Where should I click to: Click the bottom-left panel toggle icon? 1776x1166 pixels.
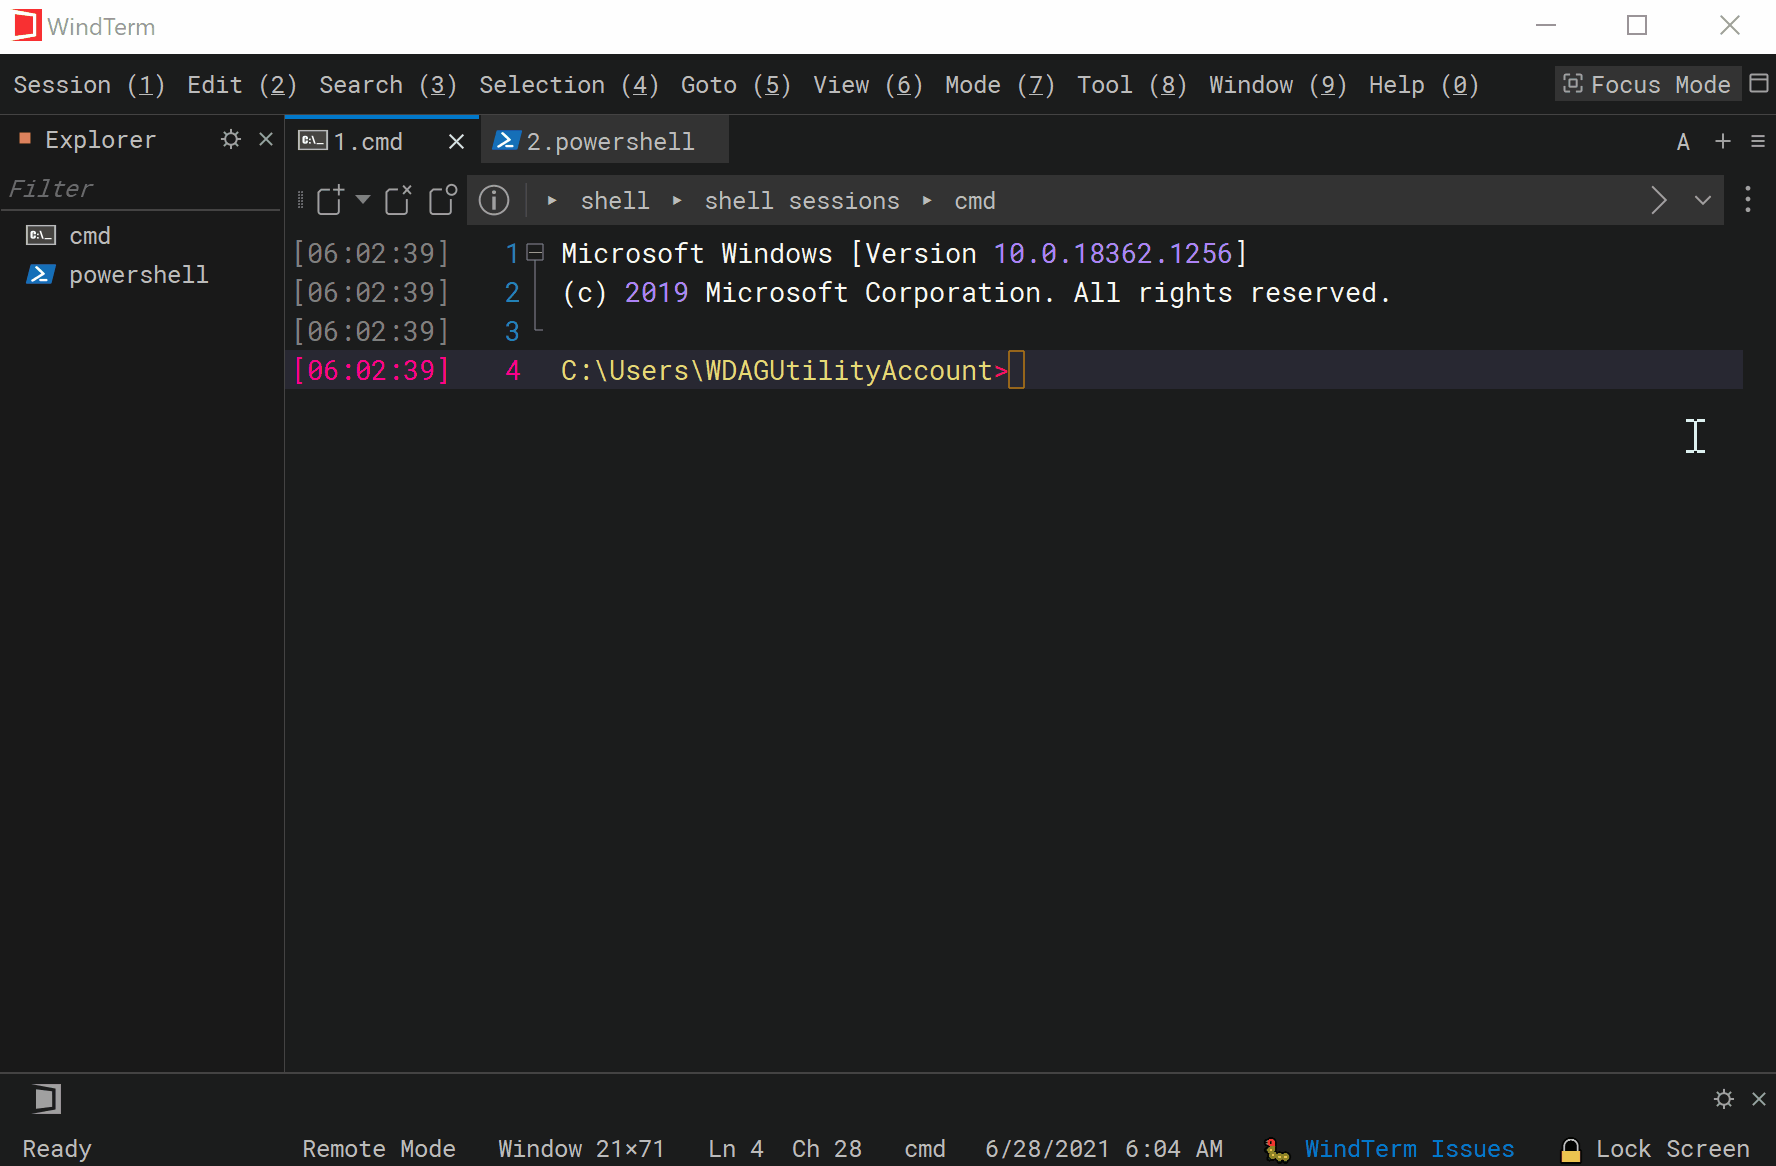tap(46, 1099)
